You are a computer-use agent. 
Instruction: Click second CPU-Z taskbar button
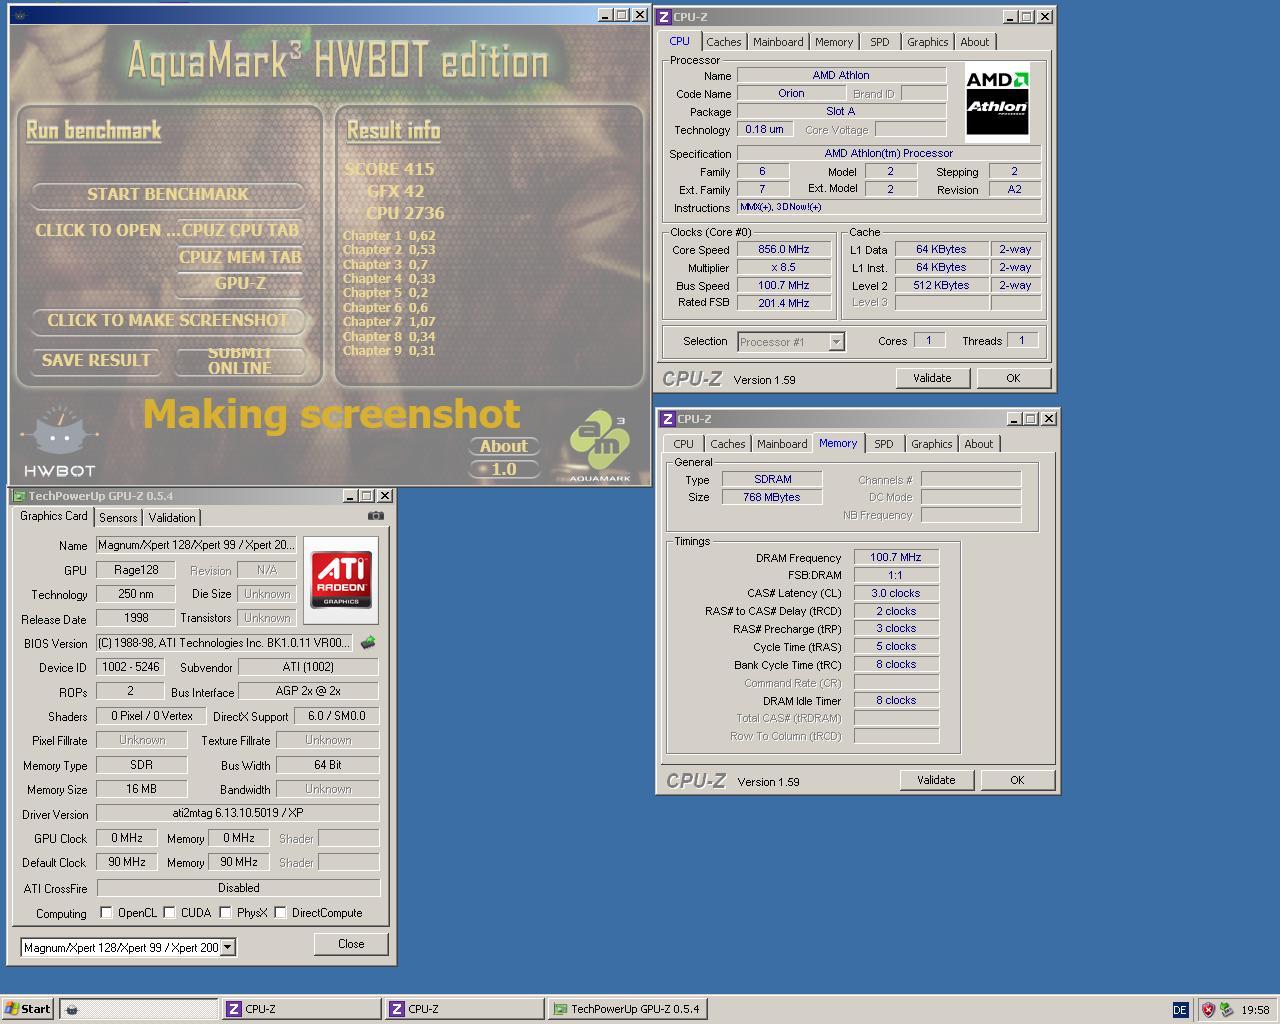463,1009
